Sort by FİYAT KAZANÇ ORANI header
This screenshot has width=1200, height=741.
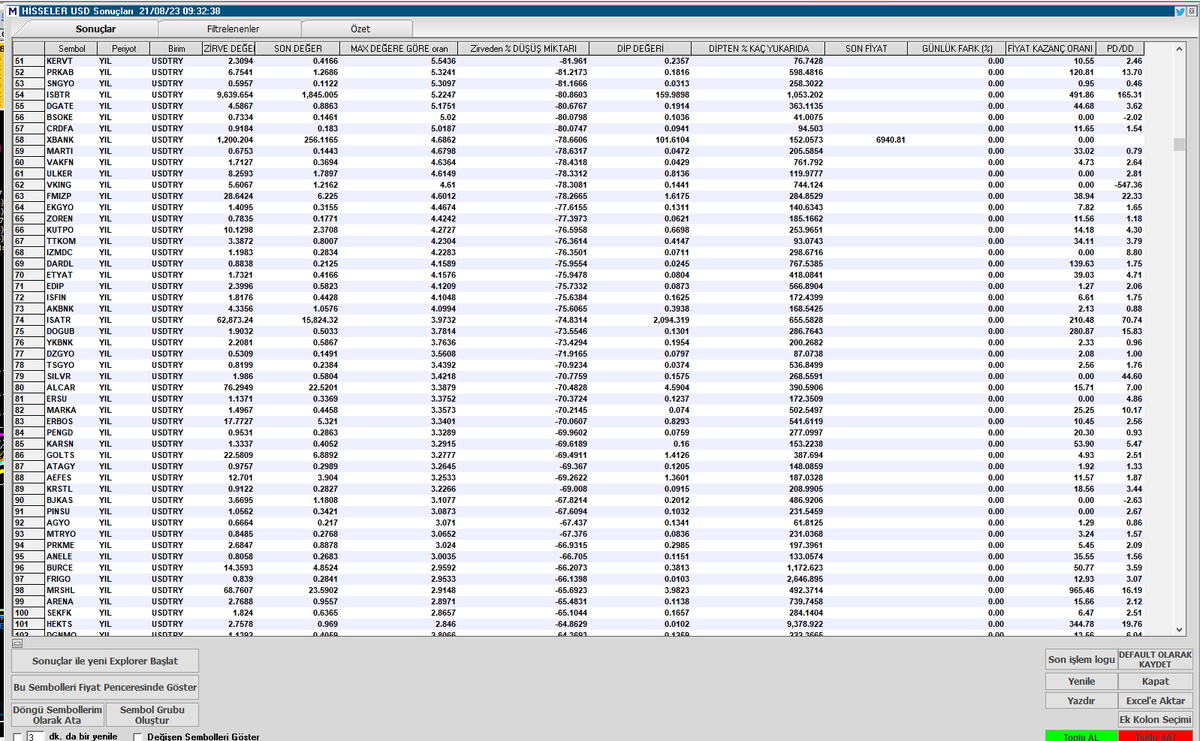coord(1050,48)
